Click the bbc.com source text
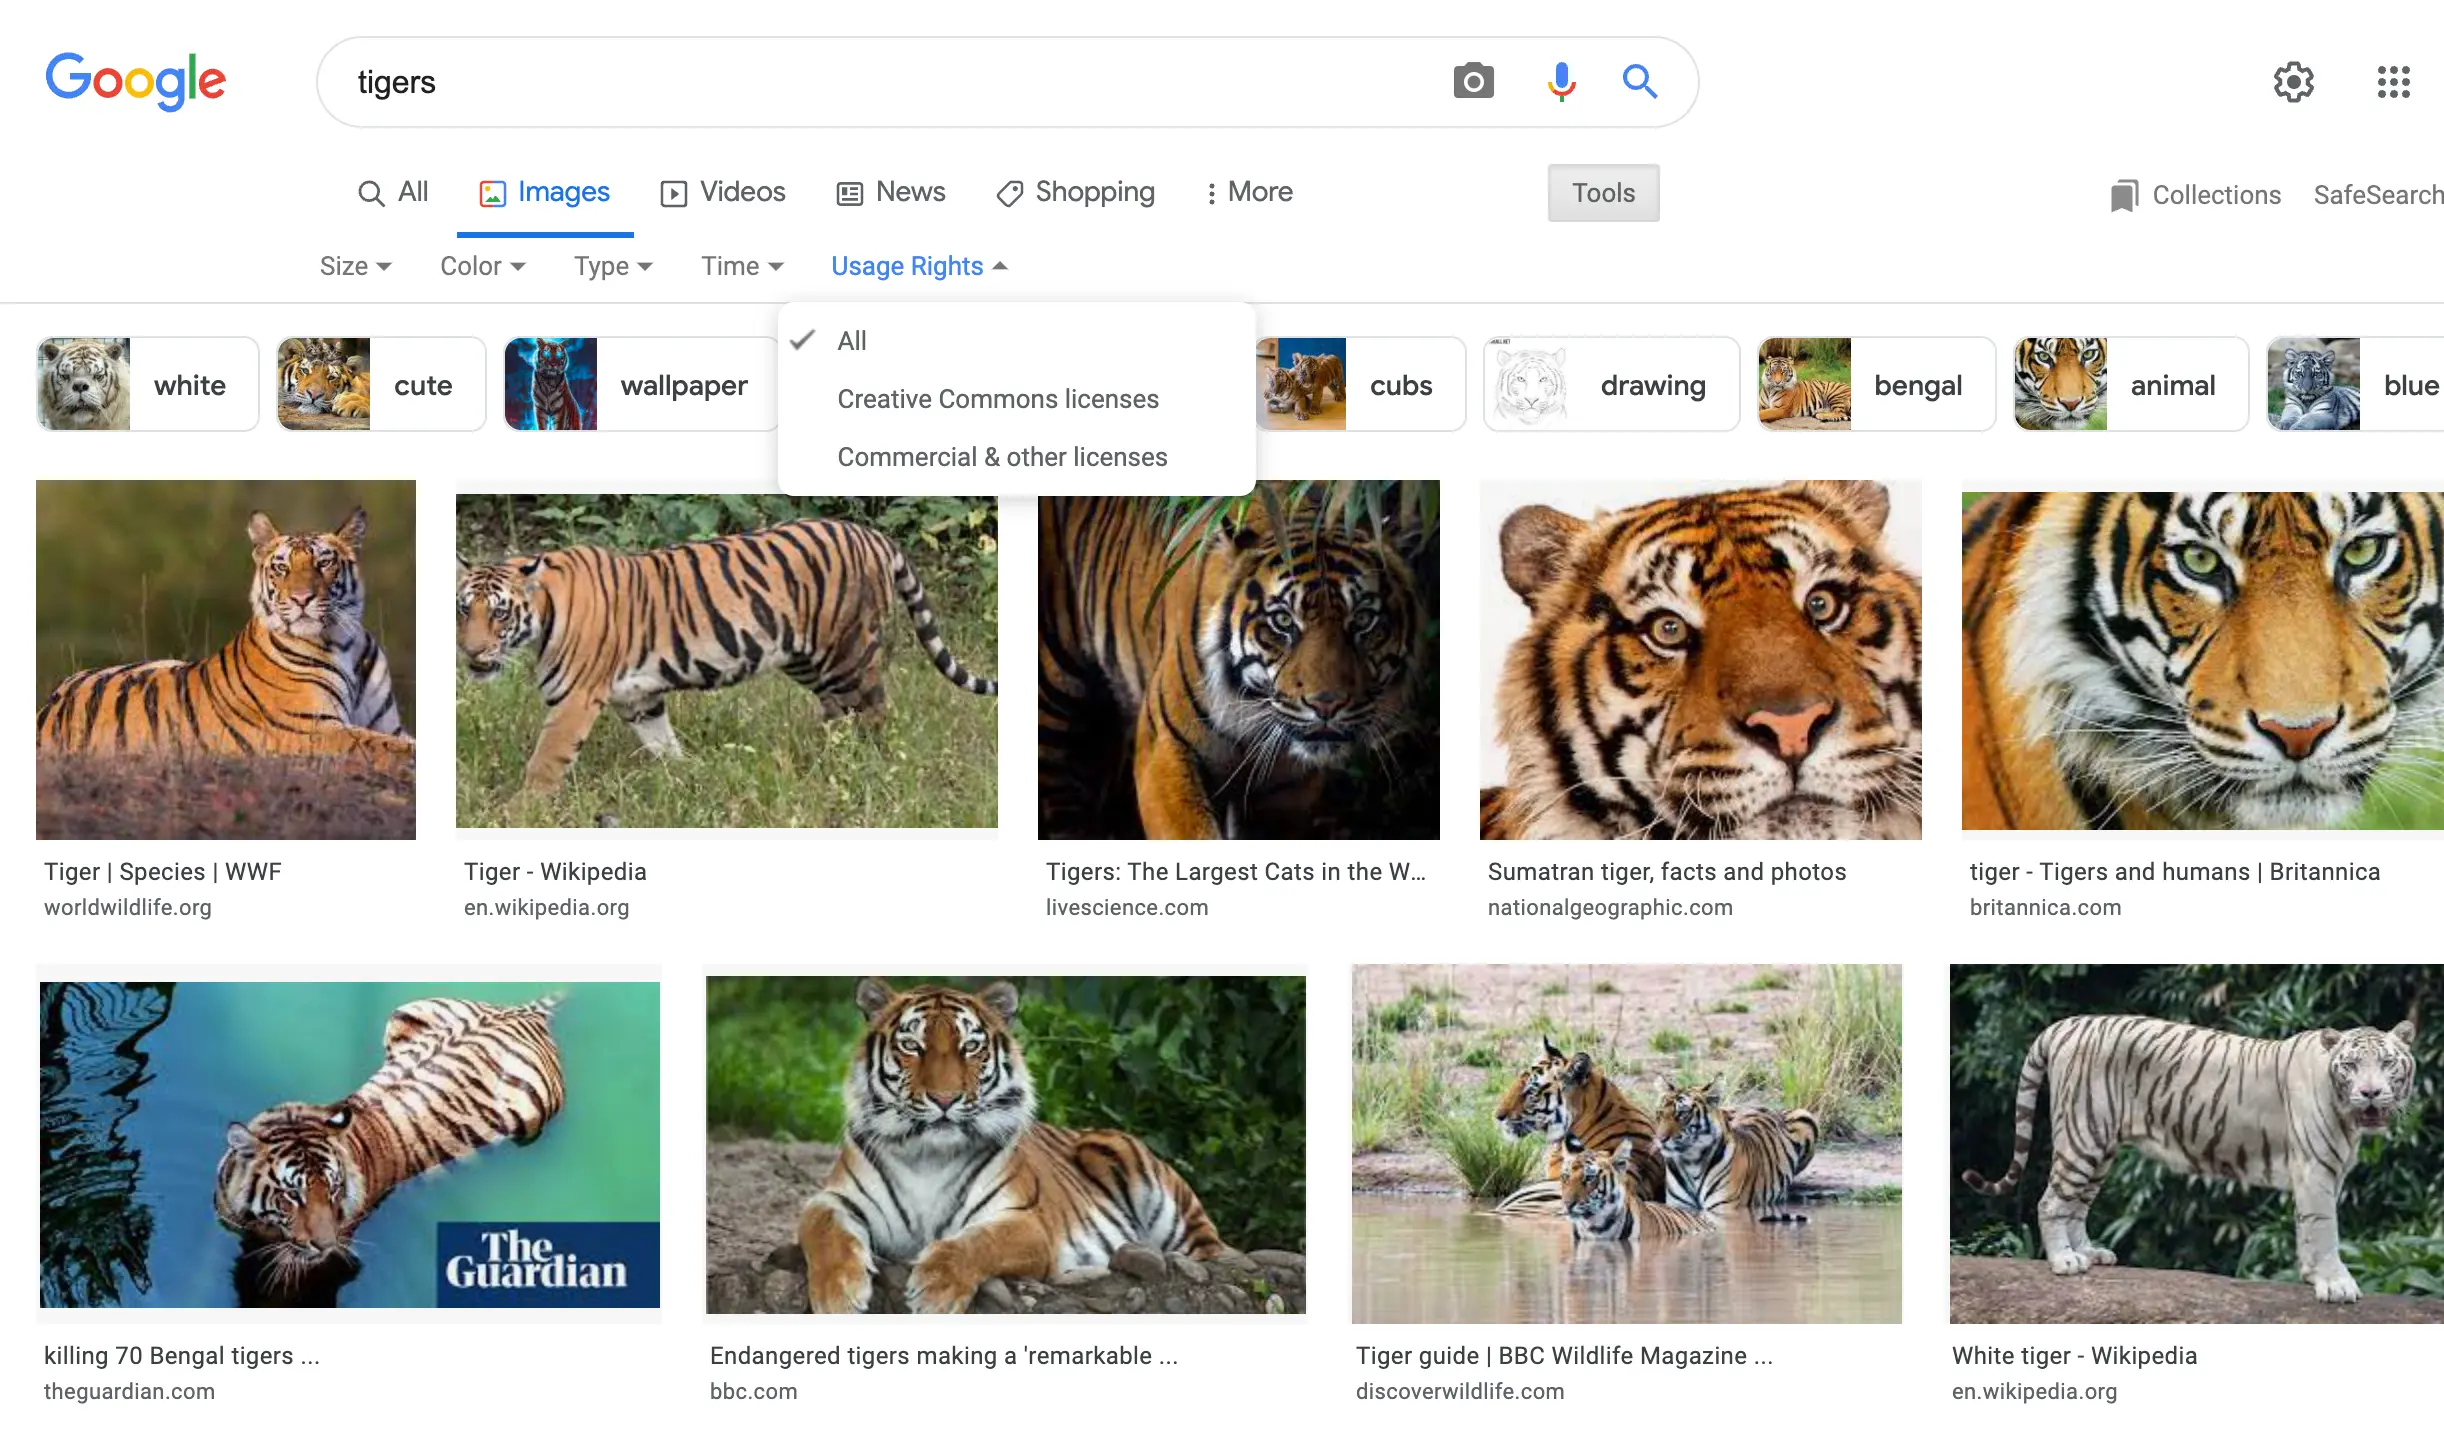Image resolution: width=2444 pixels, height=1444 pixels. point(753,1392)
